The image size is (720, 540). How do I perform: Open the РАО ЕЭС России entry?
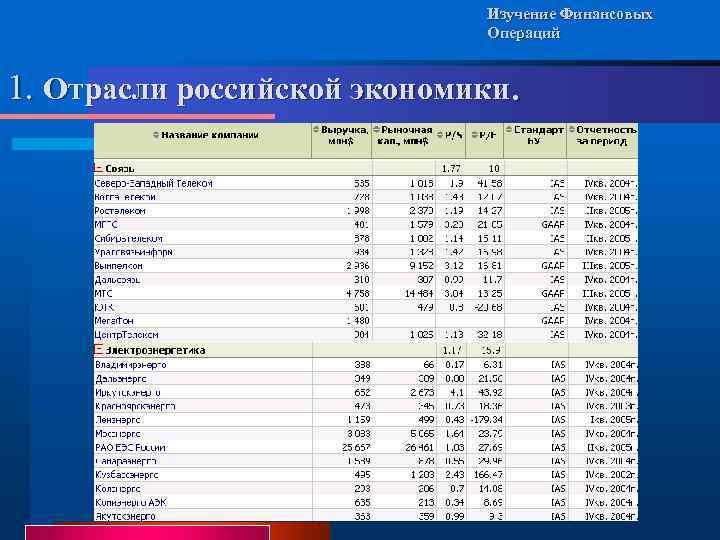pos(131,448)
